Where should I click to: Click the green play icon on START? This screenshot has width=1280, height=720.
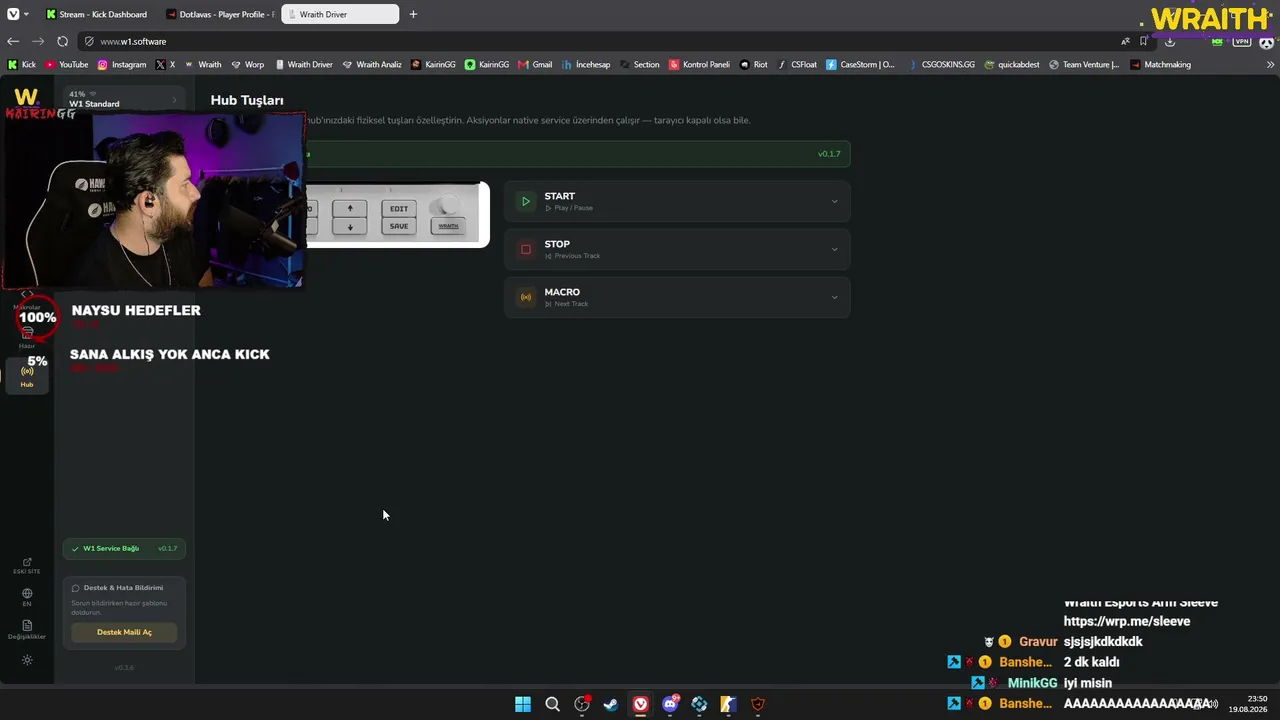pyautogui.click(x=526, y=202)
